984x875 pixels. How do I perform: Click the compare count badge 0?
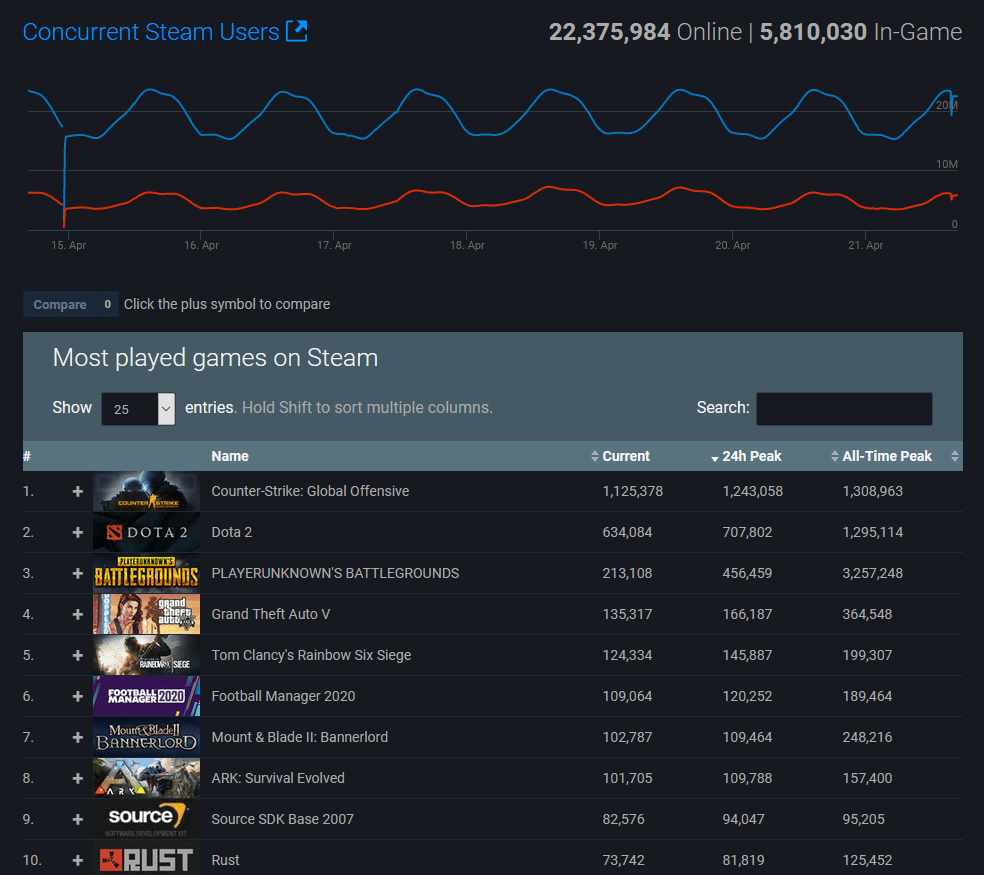pyautogui.click(x=107, y=304)
